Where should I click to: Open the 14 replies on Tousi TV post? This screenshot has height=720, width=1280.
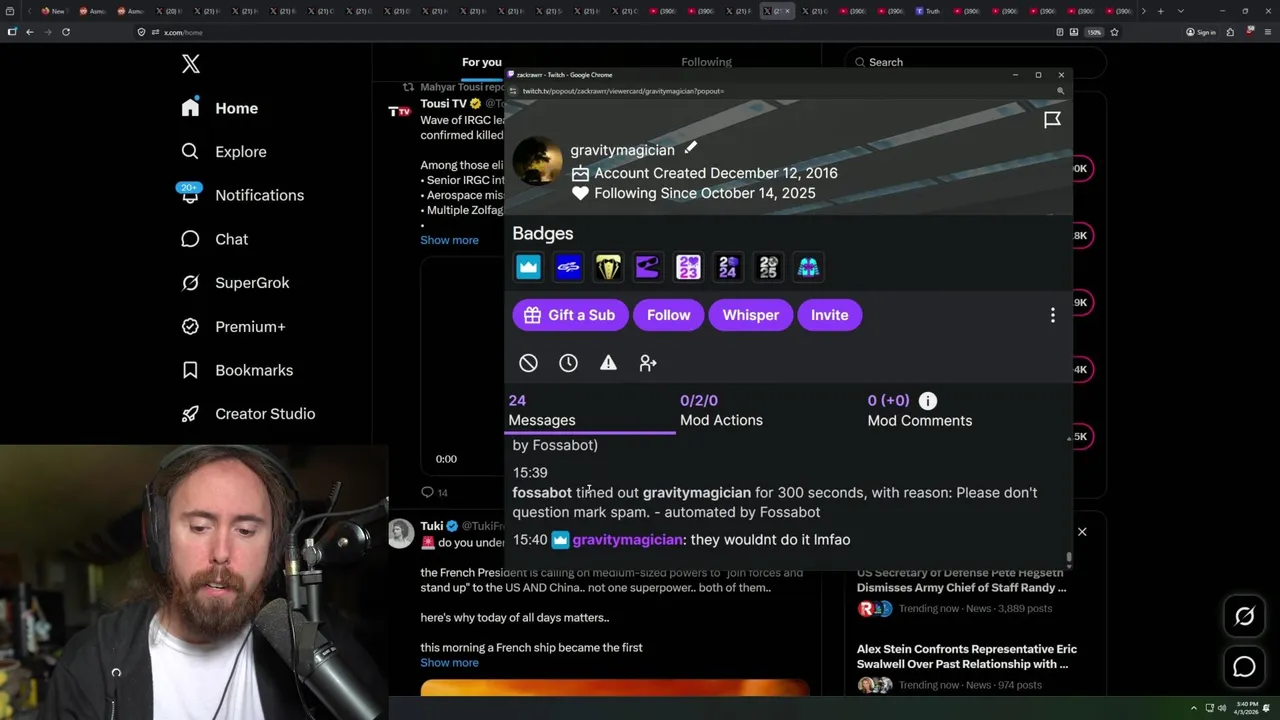pos(435,492)
